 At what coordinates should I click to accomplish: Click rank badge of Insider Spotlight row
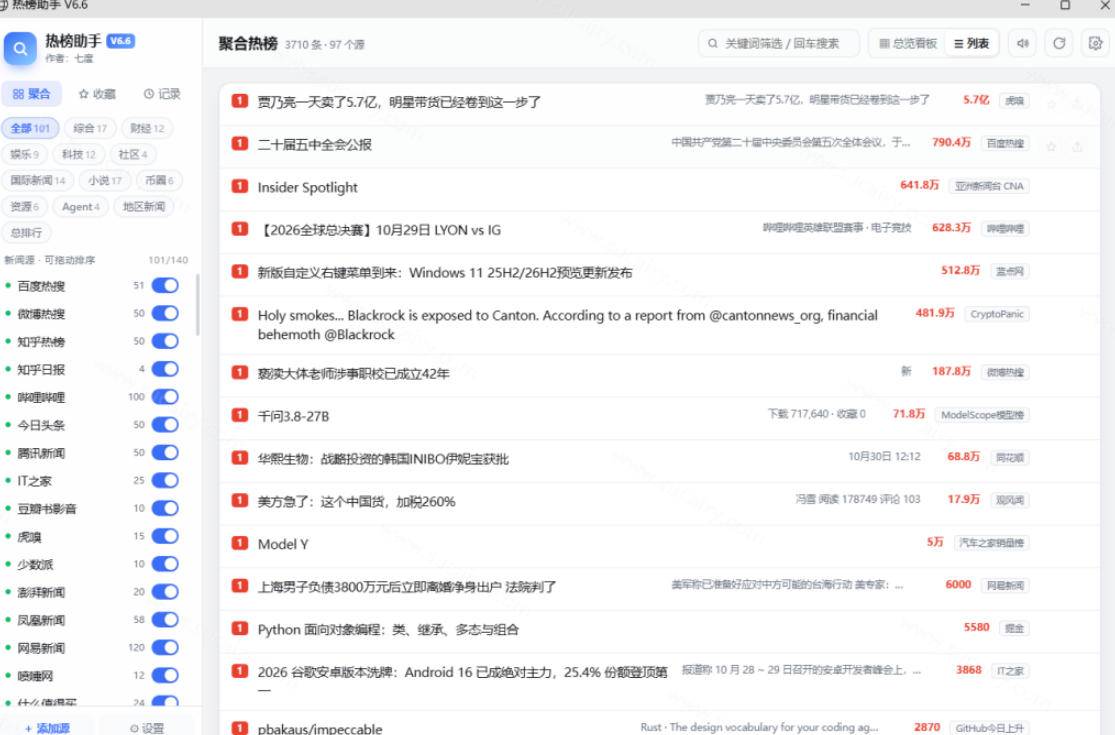pos(240,186)
